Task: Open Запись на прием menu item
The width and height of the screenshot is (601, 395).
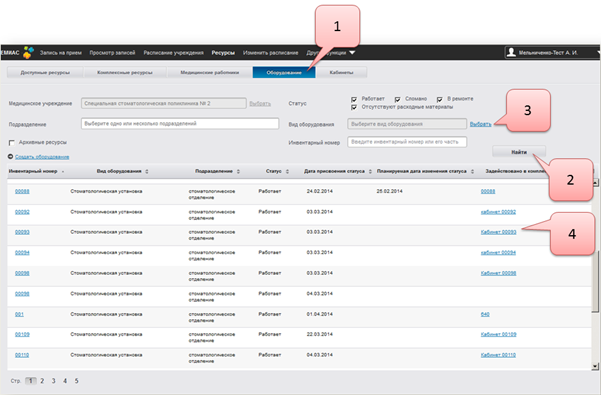Action: point(61,53)
